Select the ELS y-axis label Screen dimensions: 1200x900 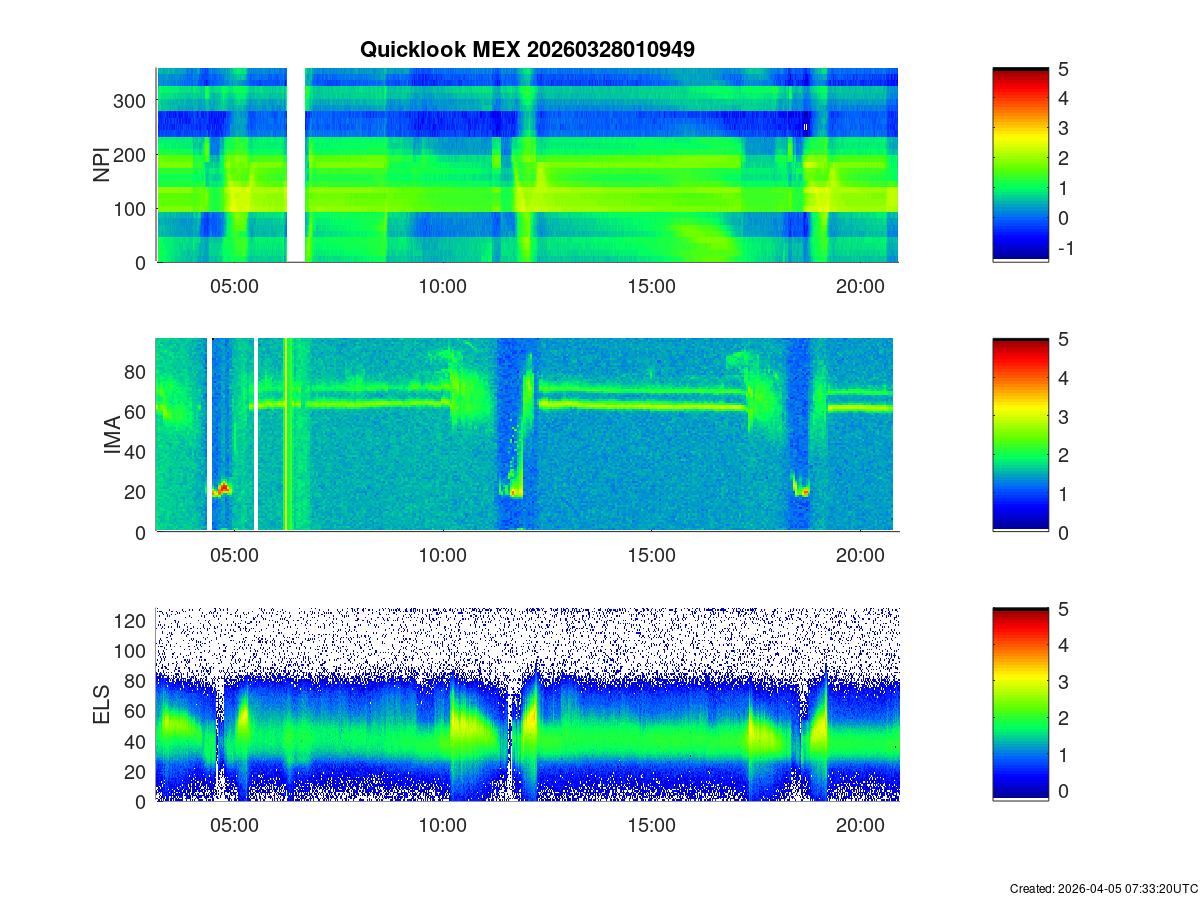coord(101,705)
